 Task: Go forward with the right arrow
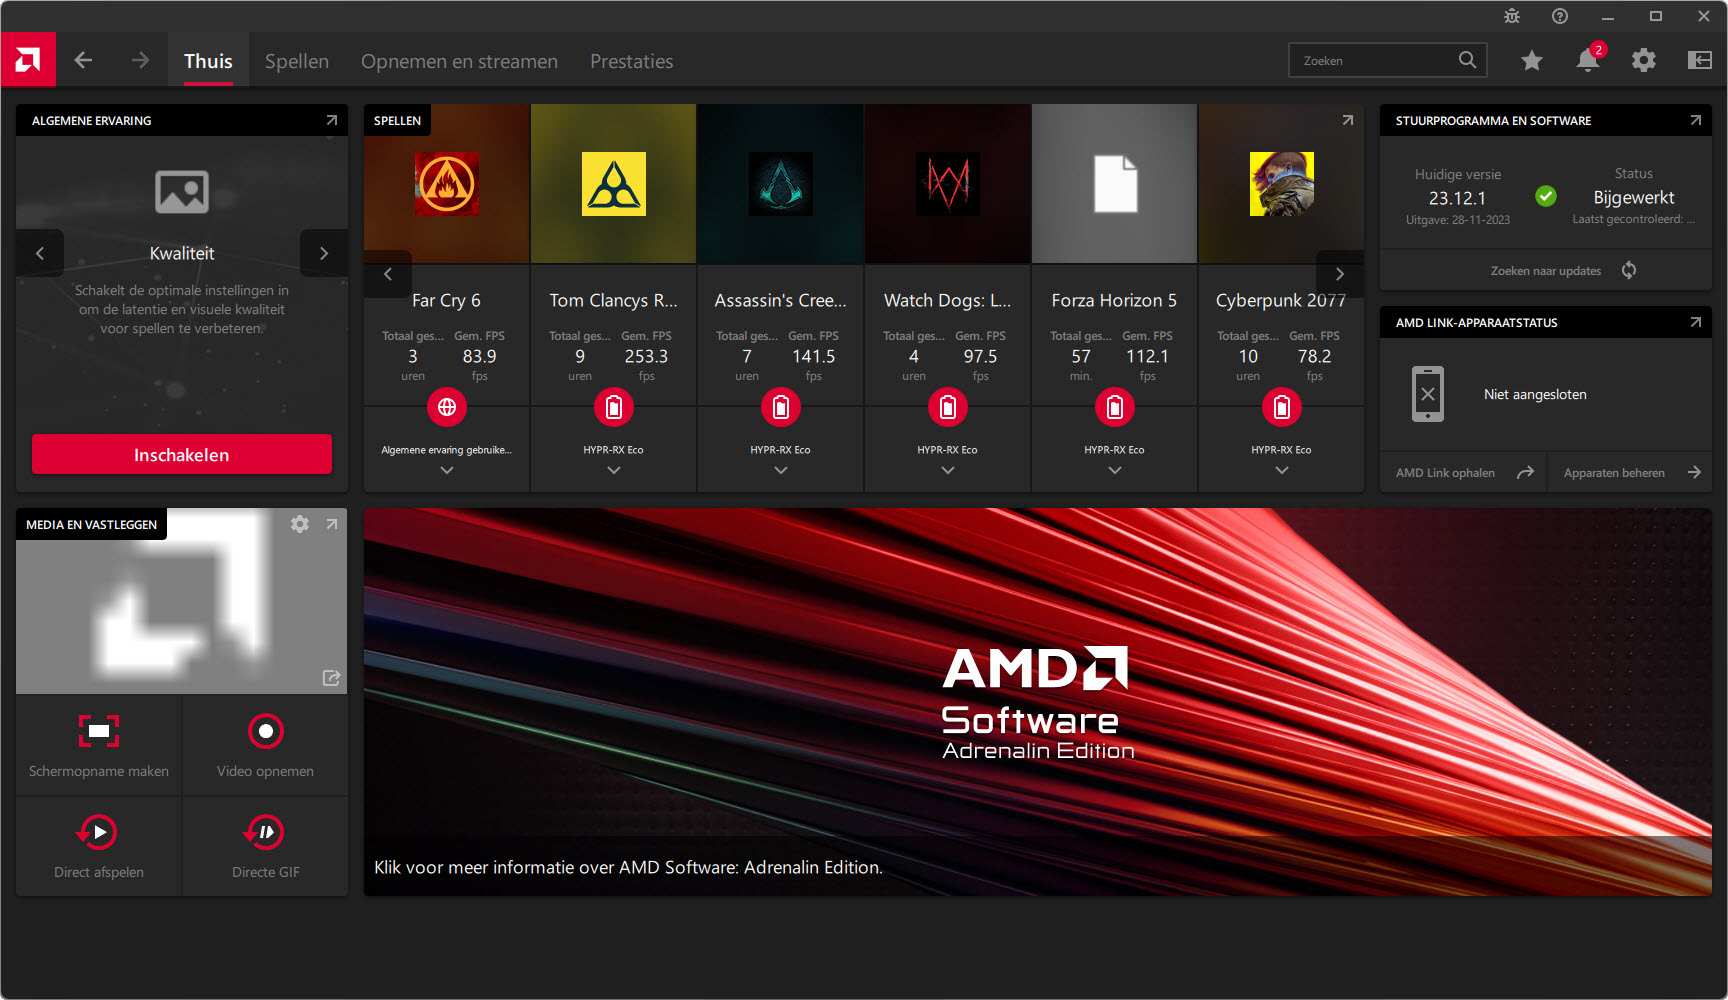pyautogui.click(x=140, y=60)
